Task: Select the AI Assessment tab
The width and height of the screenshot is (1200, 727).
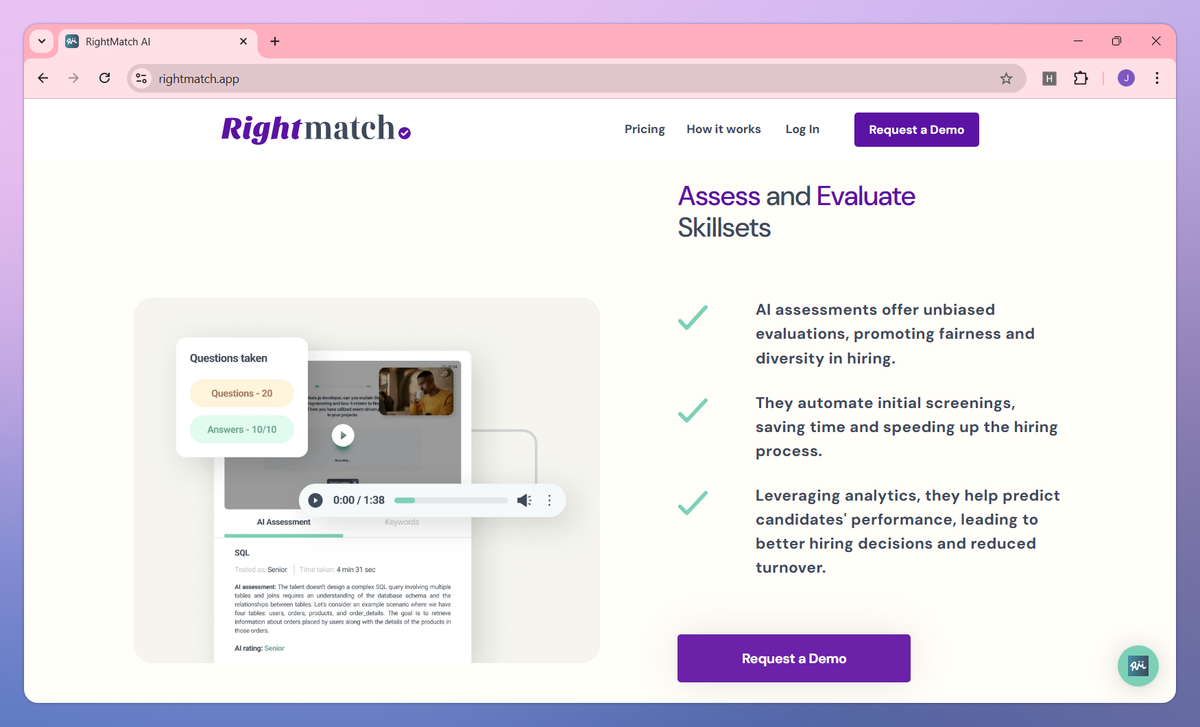Action: (x=284, y=521)
